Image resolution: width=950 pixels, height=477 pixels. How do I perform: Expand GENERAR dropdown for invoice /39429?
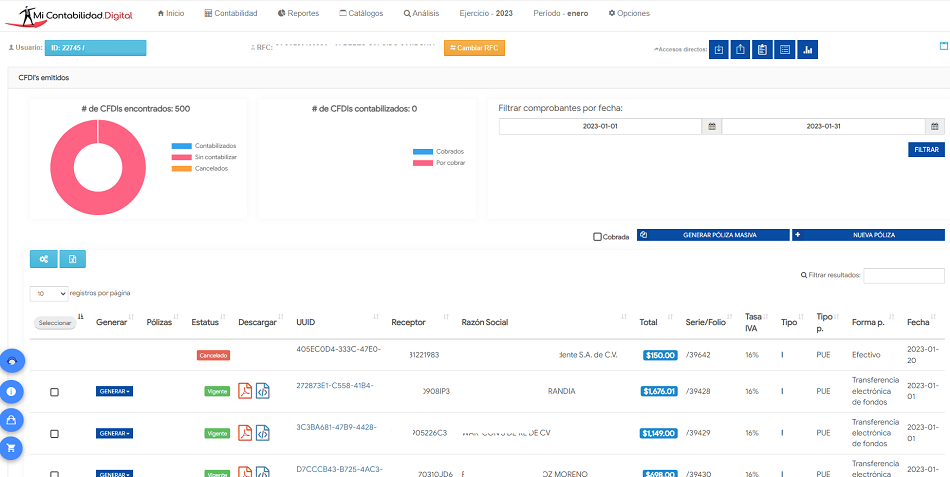tap(114, 433)
